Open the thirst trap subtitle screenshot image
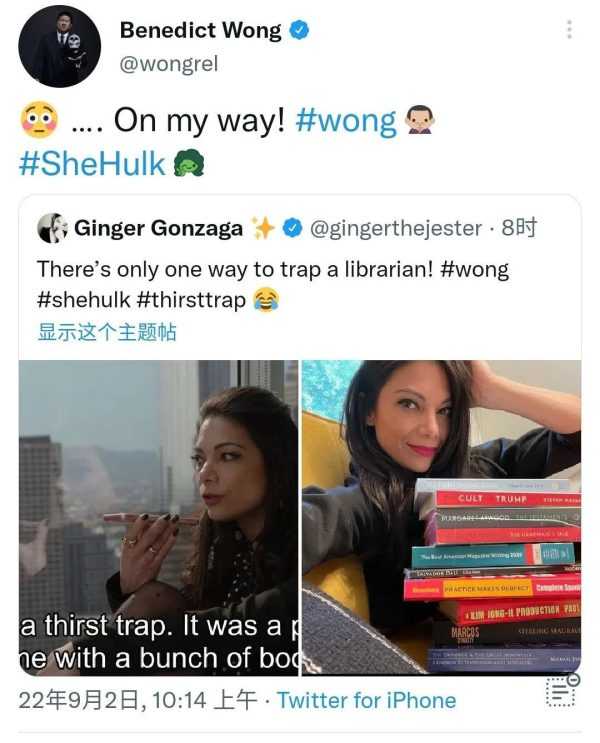The image size is (600, 743). point(158,517)
